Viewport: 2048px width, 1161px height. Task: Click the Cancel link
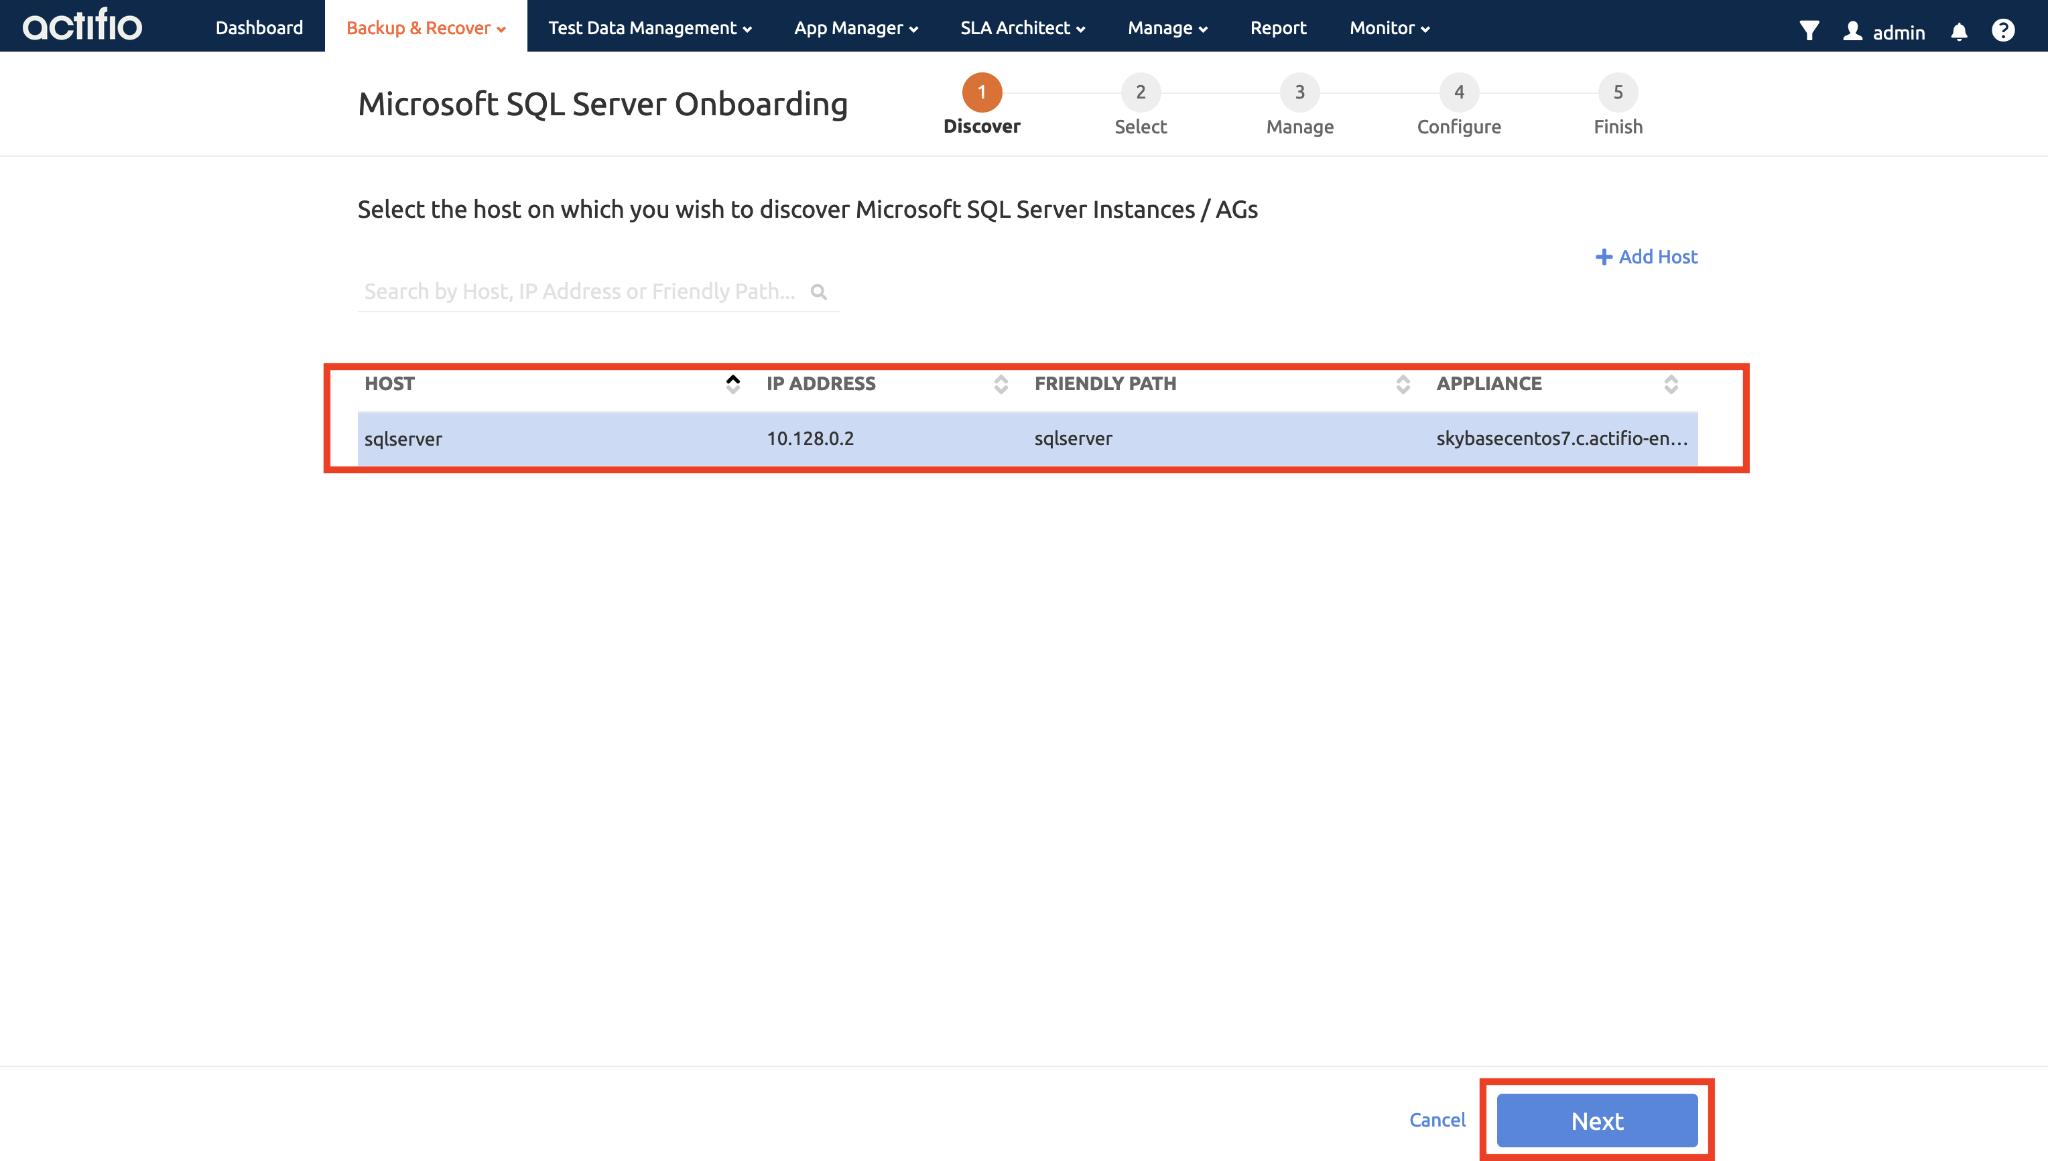[x=1437, y=1120]
